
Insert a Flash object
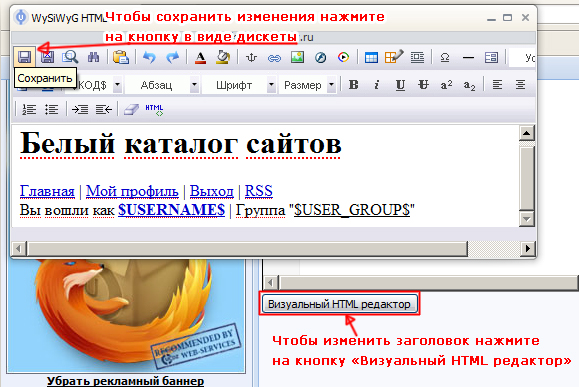(321, 57)
